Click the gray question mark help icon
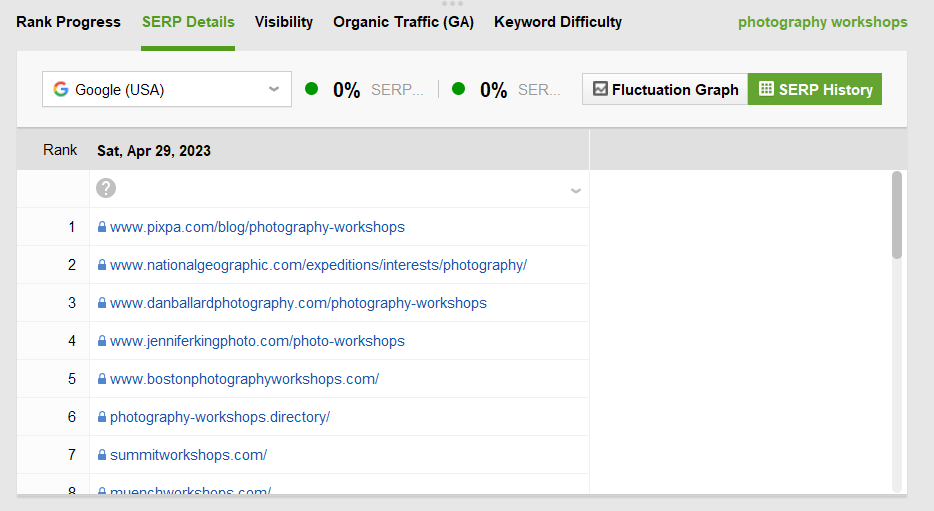 tap(106, 188)
